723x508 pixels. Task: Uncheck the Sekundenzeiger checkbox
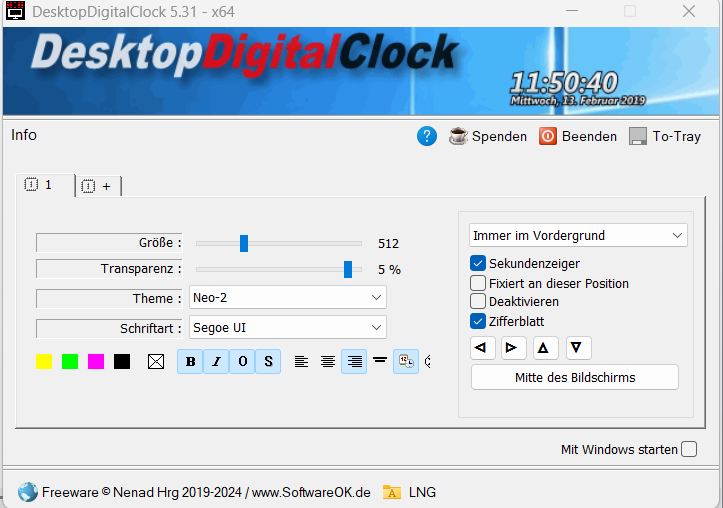pos(478,263)
